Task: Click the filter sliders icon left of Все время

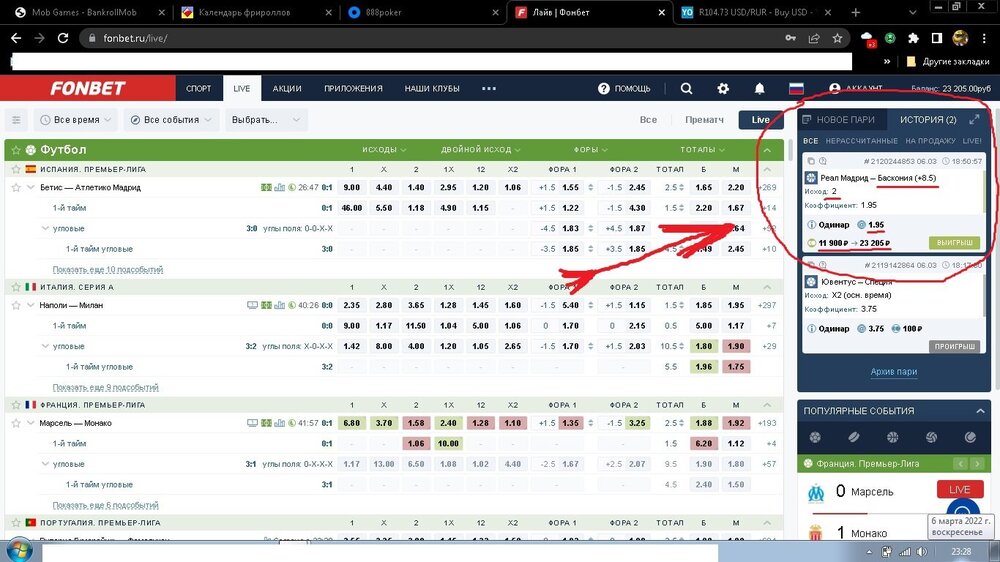Action: point(17,120)
